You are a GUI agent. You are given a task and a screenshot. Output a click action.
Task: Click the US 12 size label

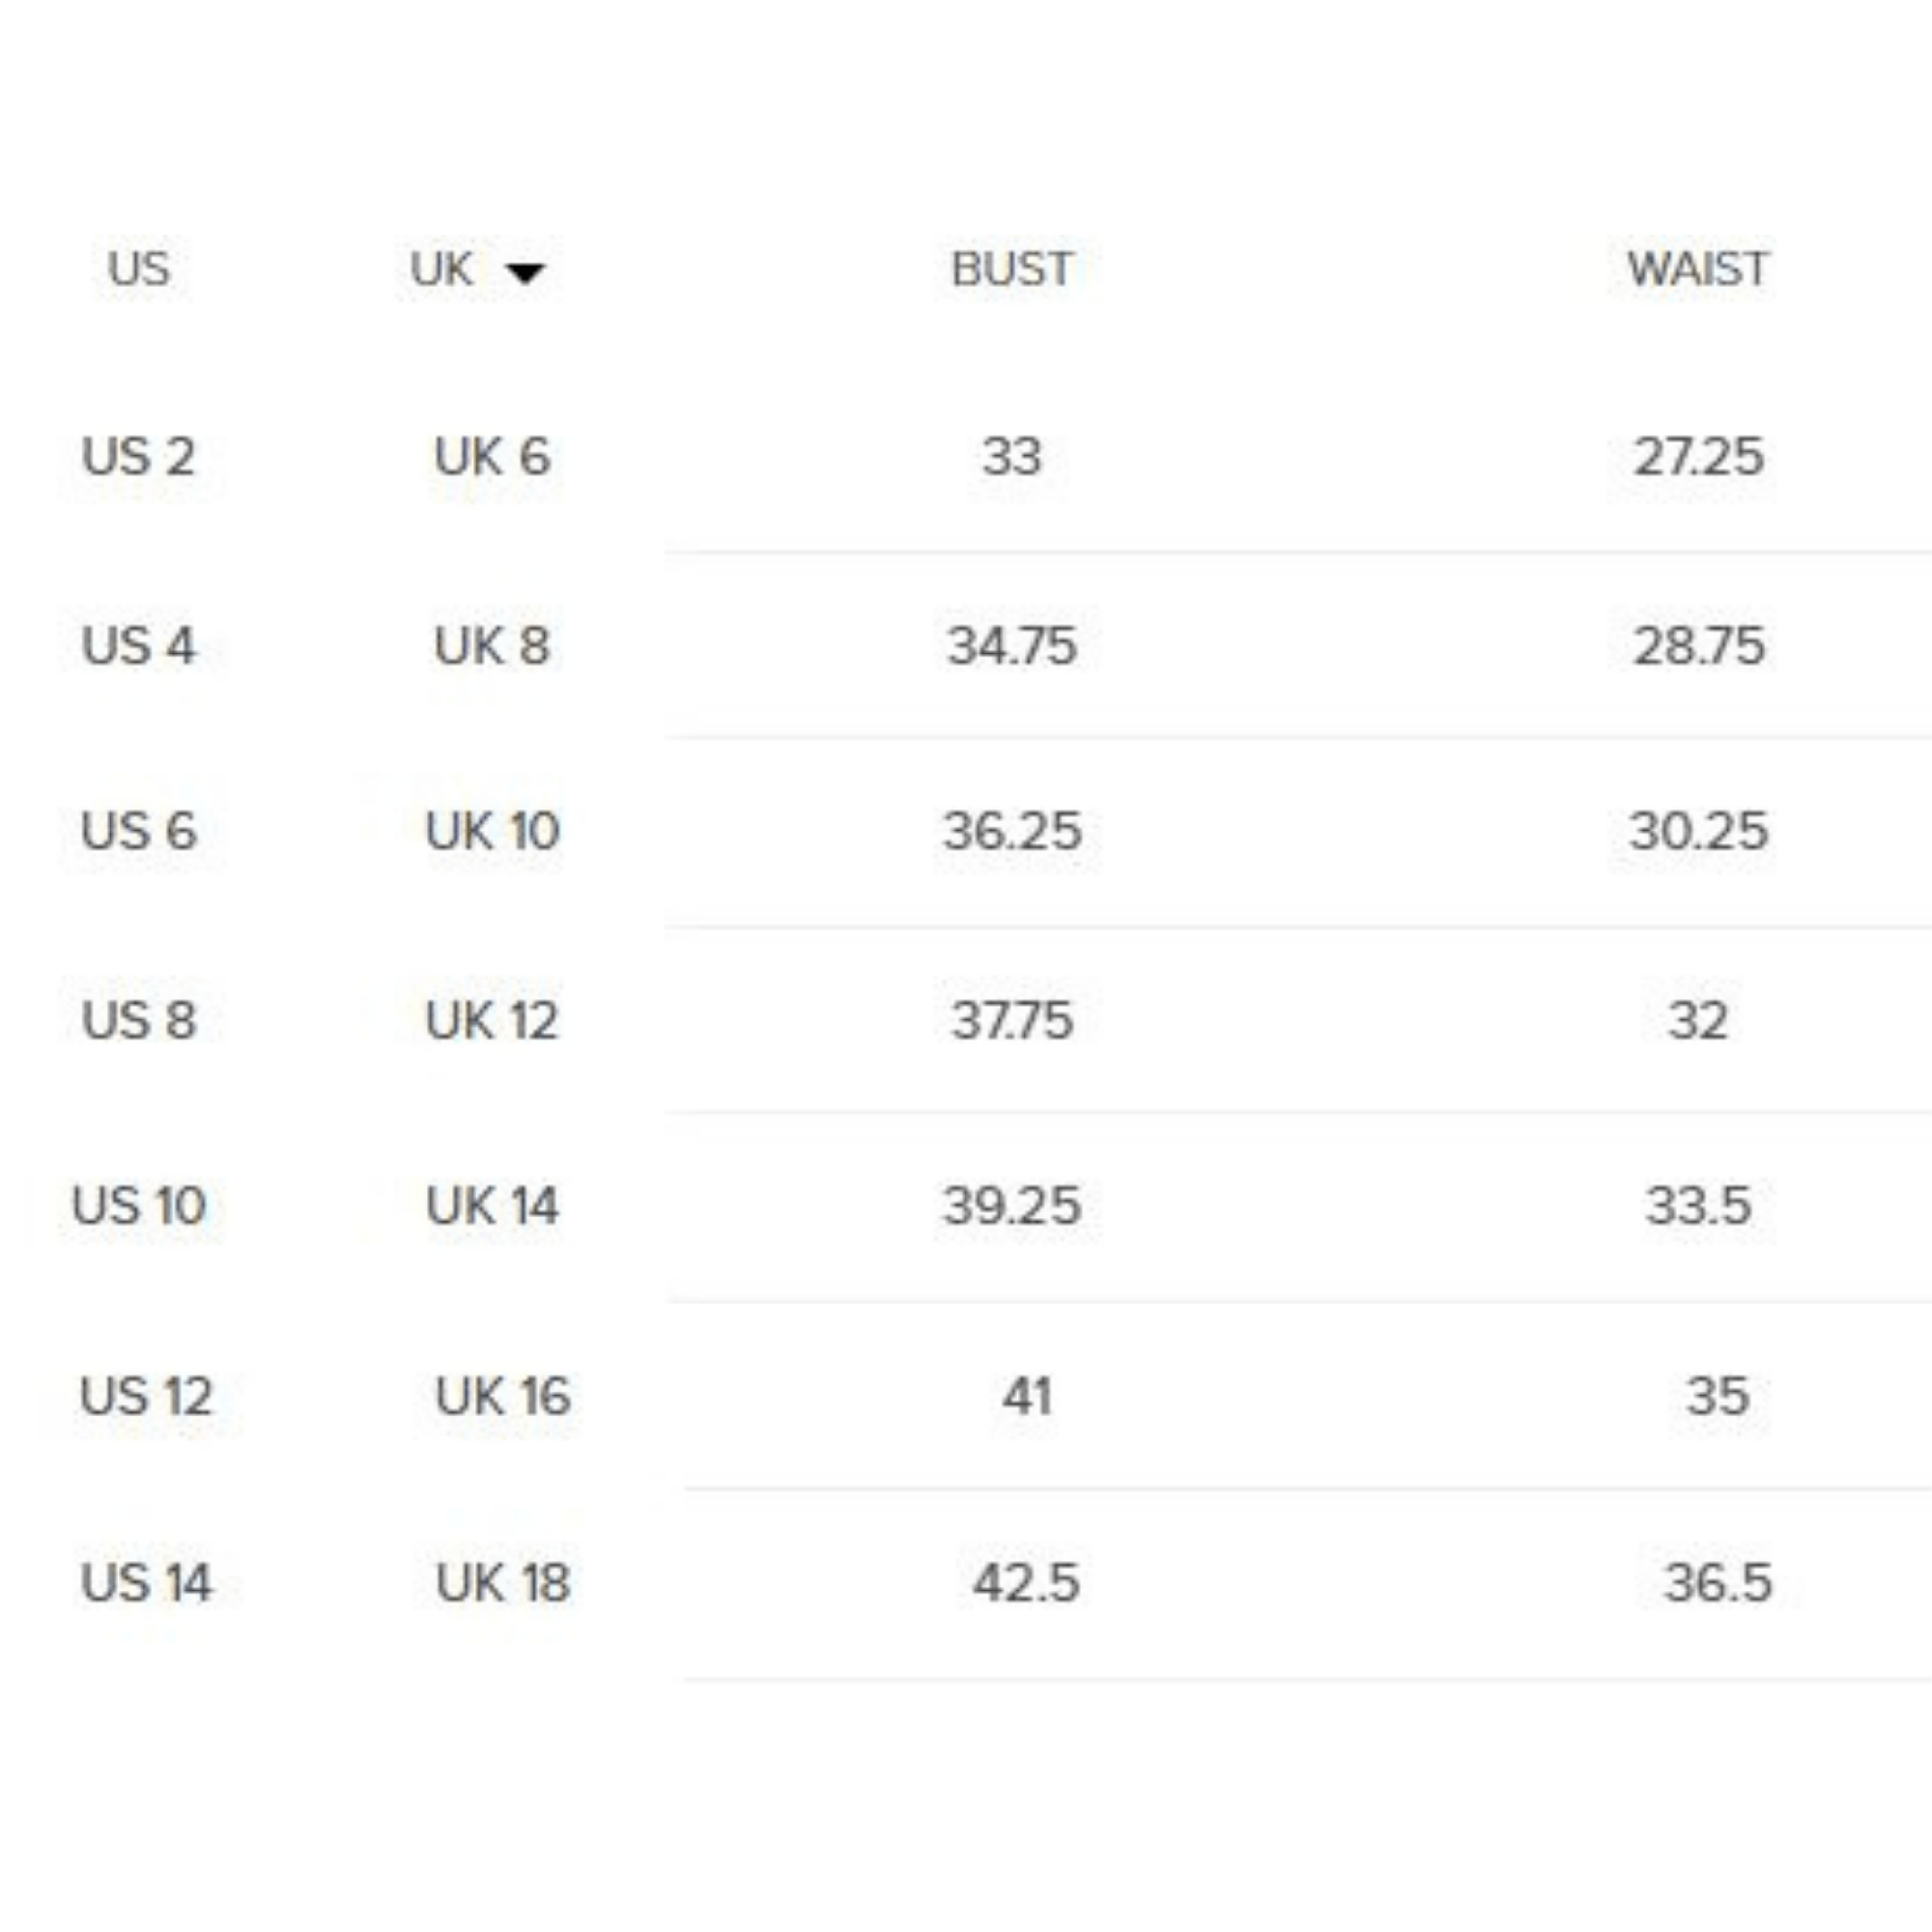click(146, 1396)
